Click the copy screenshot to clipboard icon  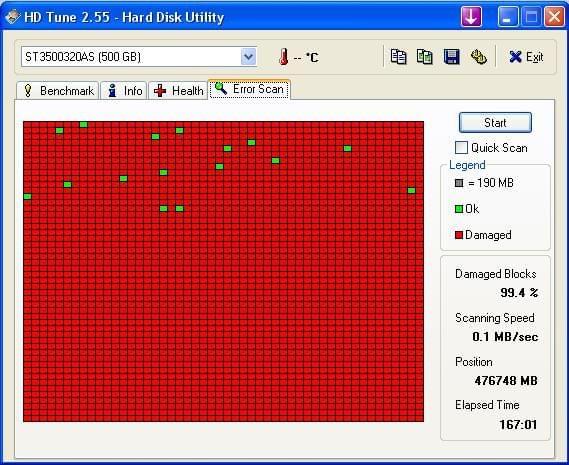pos(424,57)
